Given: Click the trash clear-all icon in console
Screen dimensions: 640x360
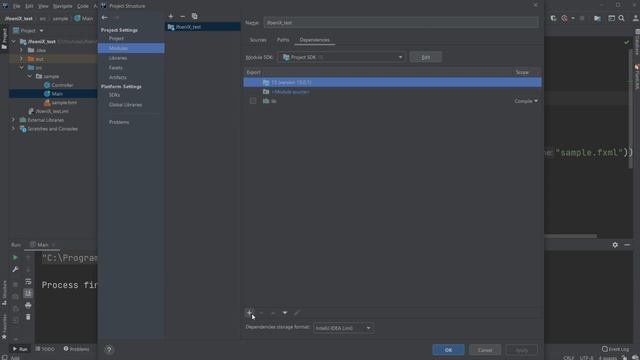Looking at the screenshot, I should point(28,317).
